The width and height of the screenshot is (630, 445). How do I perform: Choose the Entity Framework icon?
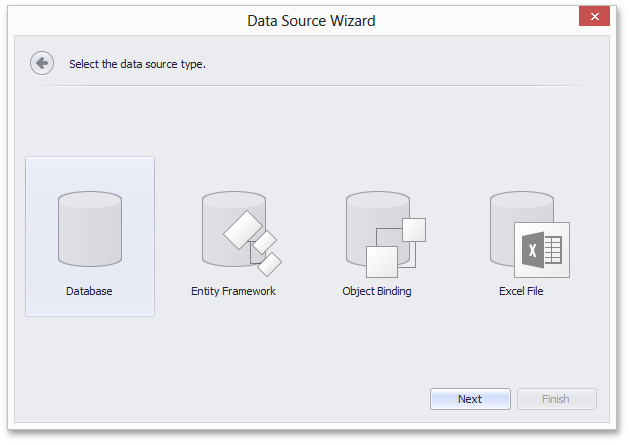coord(241,234)
